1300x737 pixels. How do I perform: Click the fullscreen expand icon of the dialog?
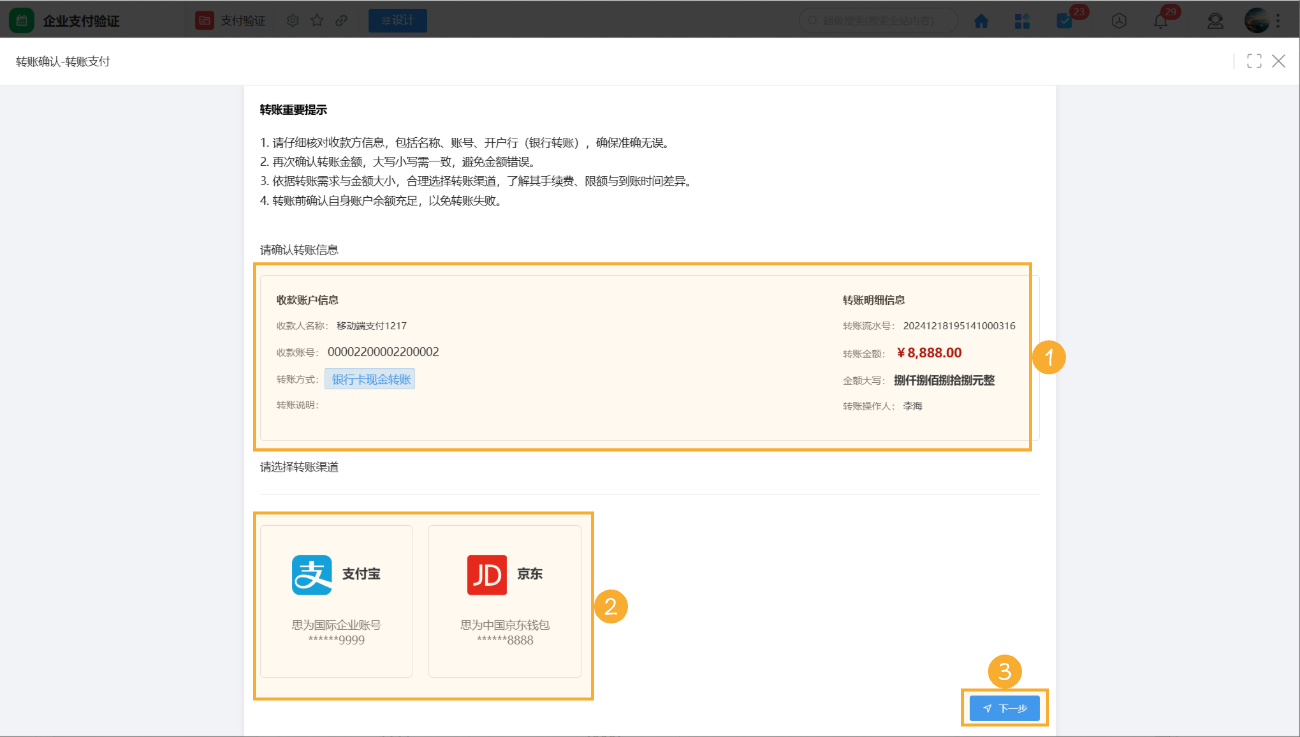pos(1254,61)
